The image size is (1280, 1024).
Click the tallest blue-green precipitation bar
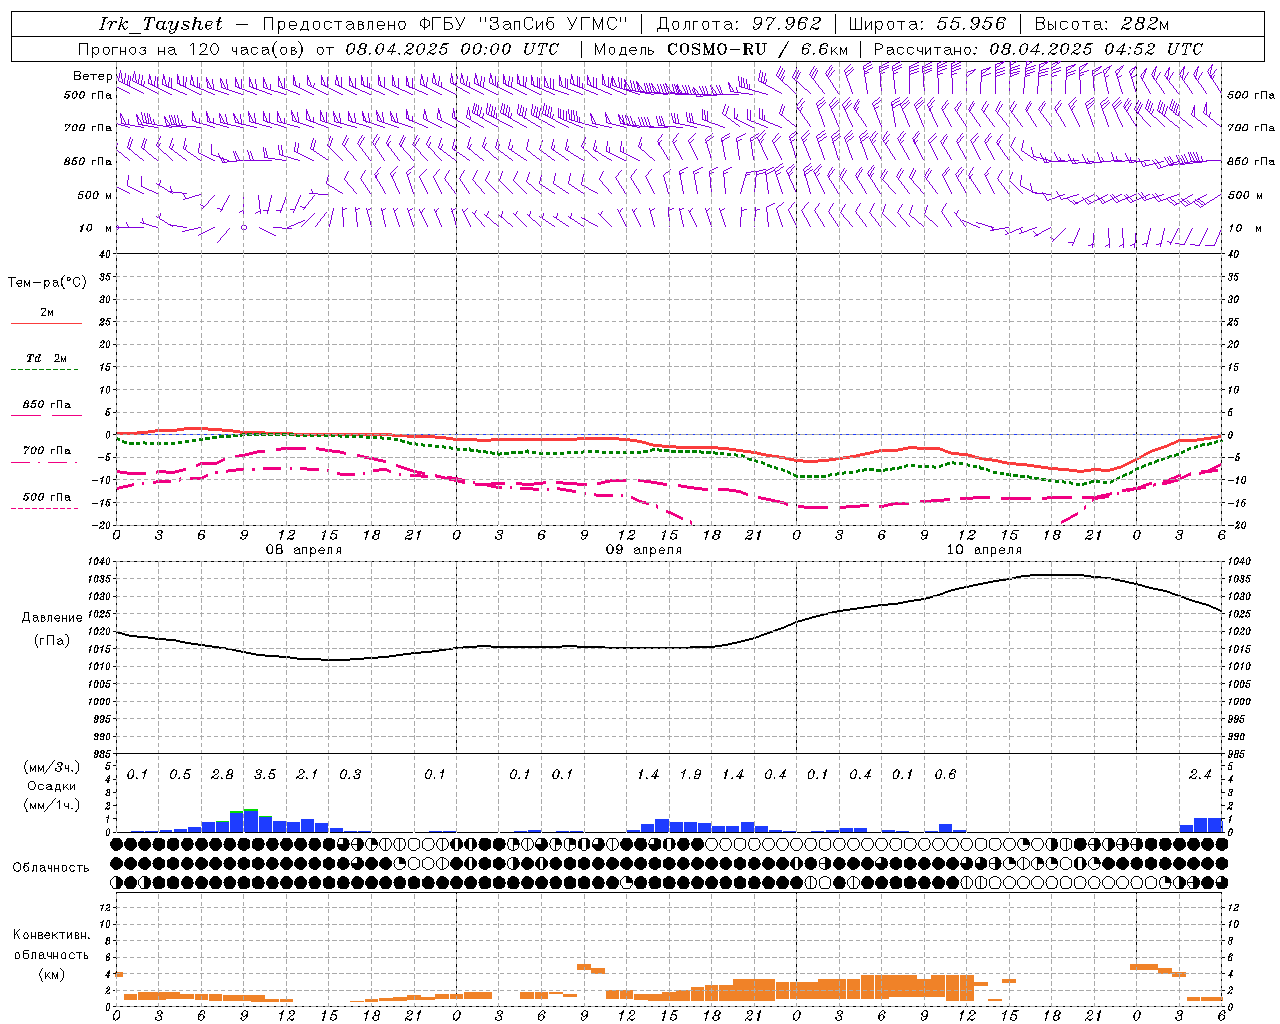[251, 821]
